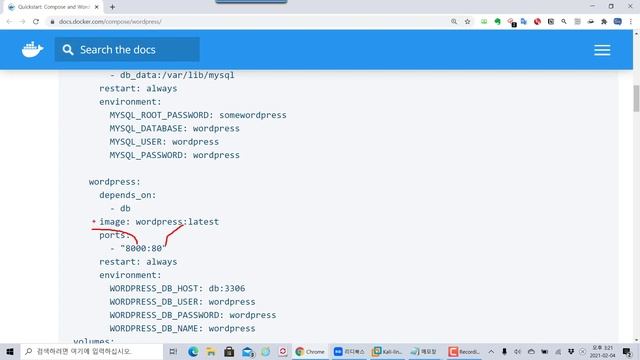Click the Notion extension icon
Viewport: 640px width, 360px height.
(551, 21)
